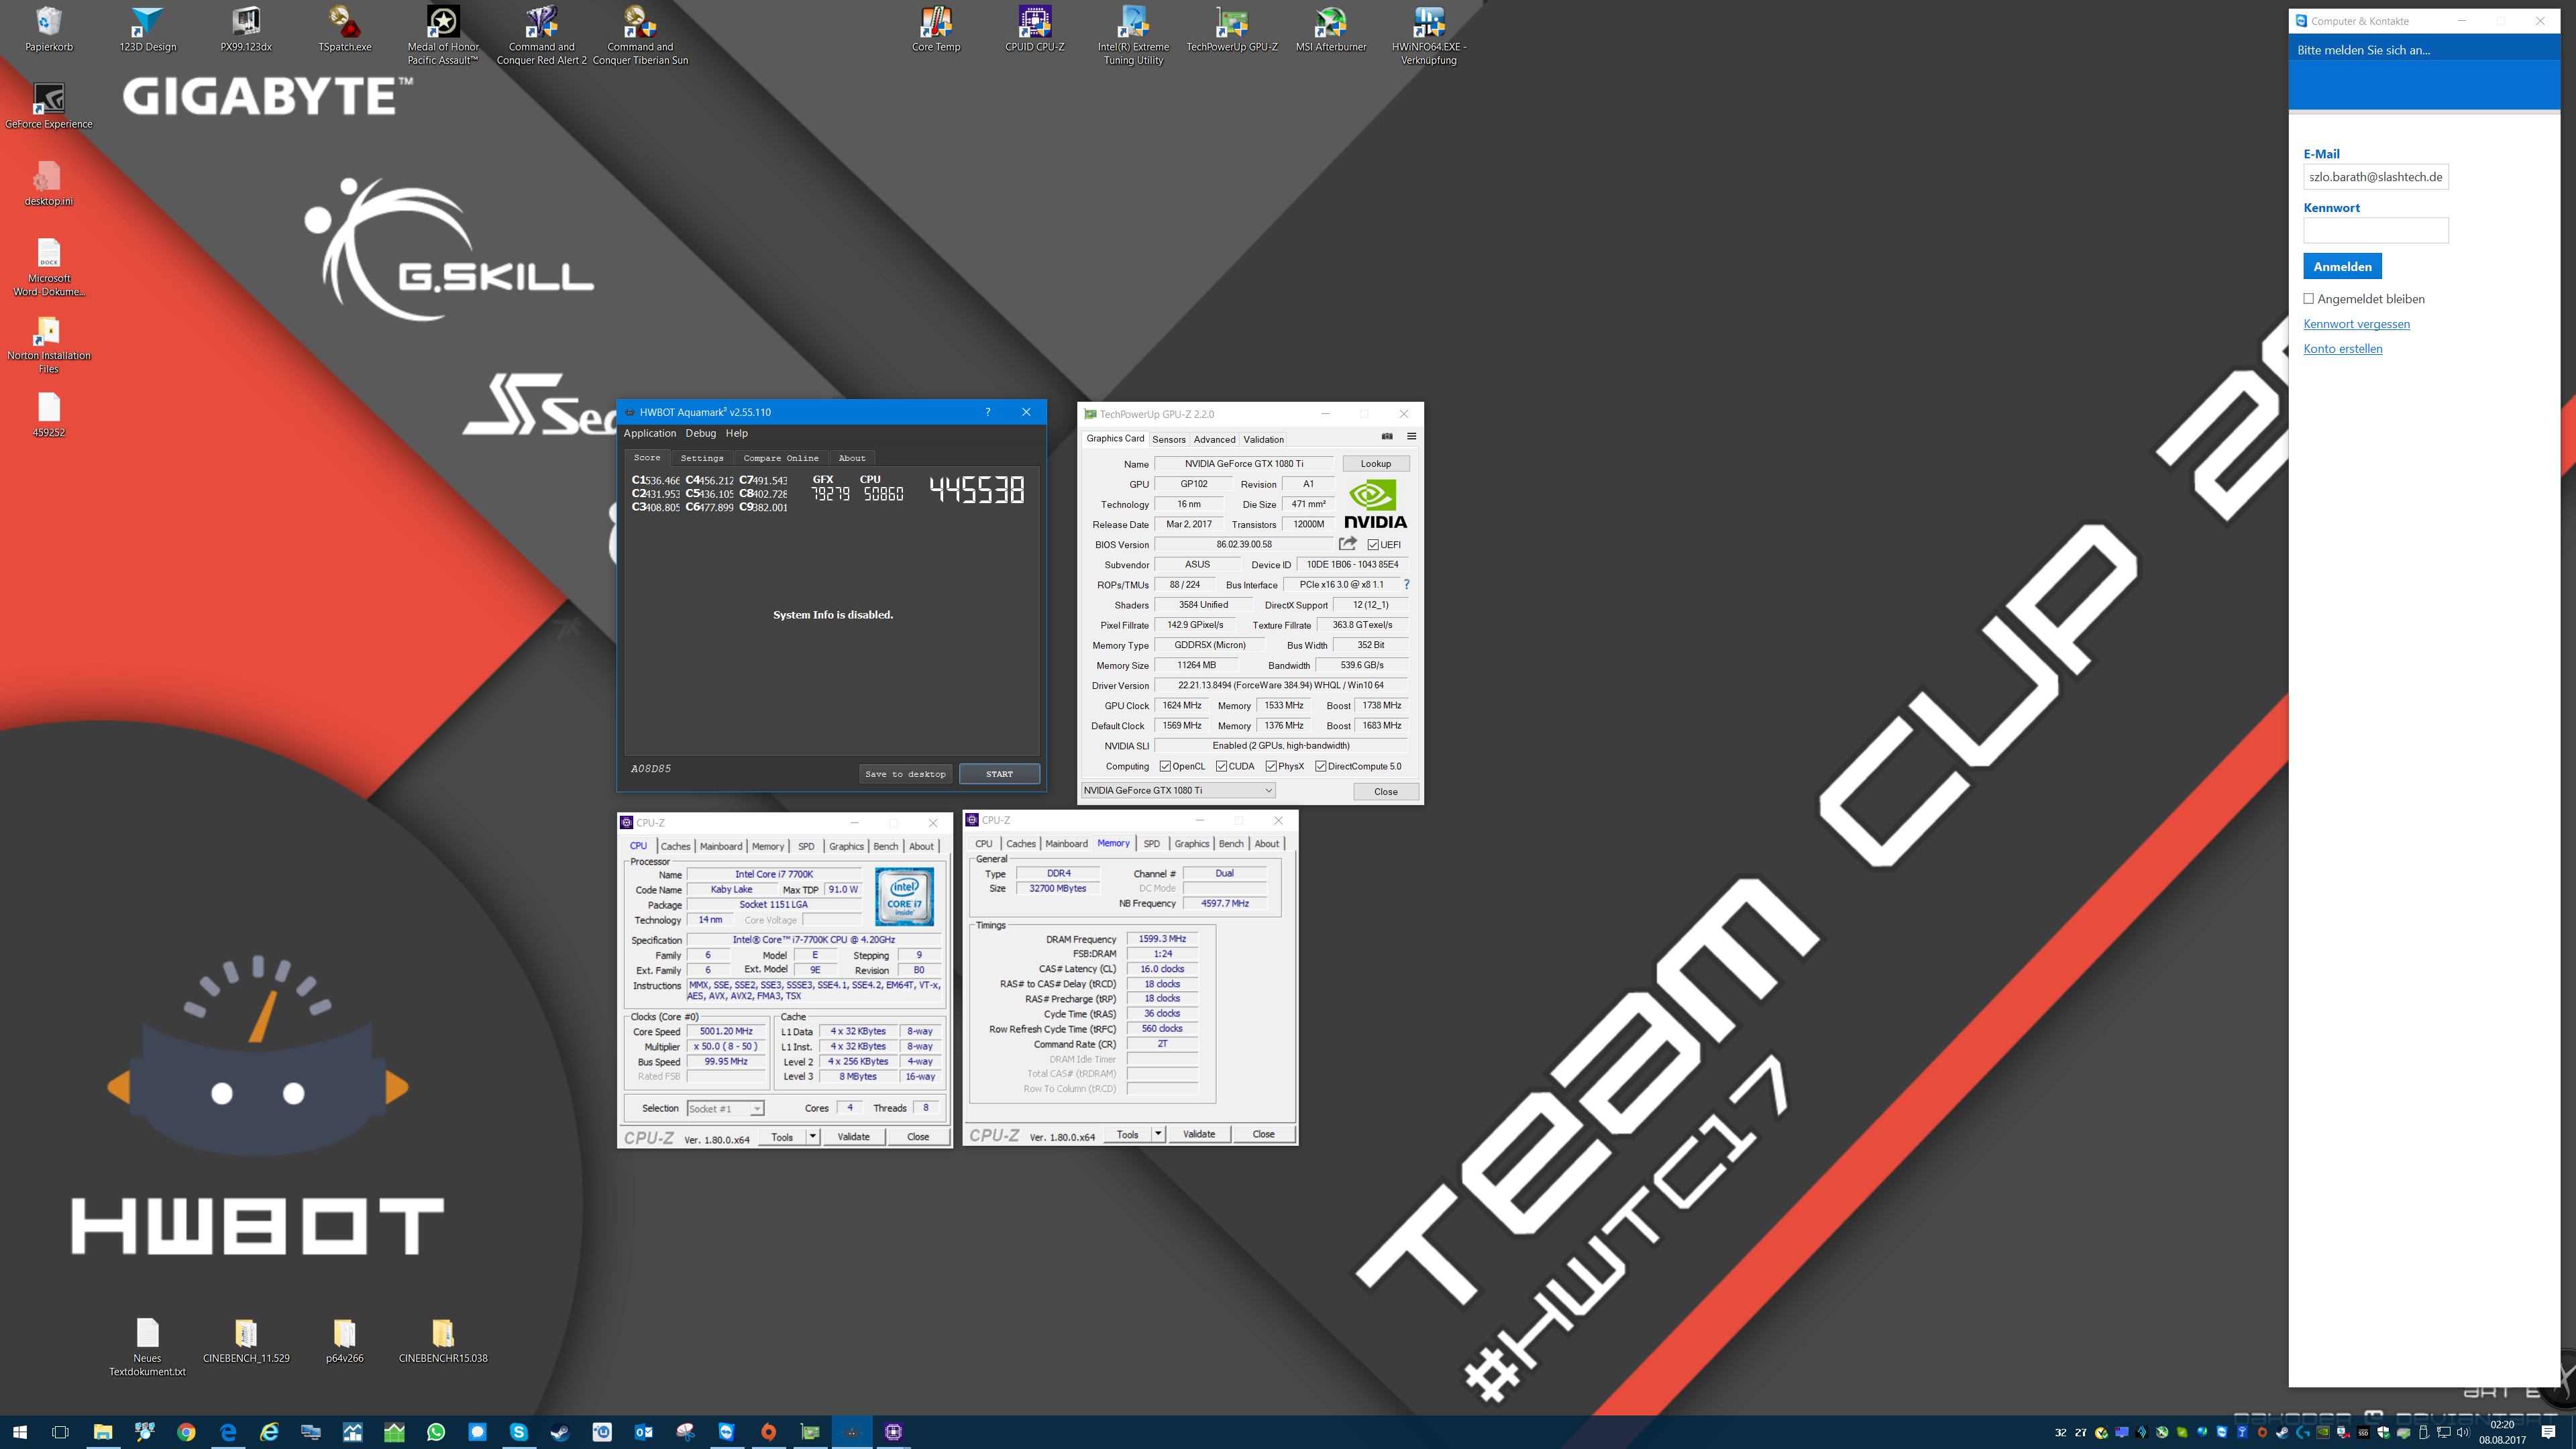The height and width of the screenshot is (1449, 2576).
Task: Click Validate in the CPU-Z CPU window
Action: coord(853,1137)
